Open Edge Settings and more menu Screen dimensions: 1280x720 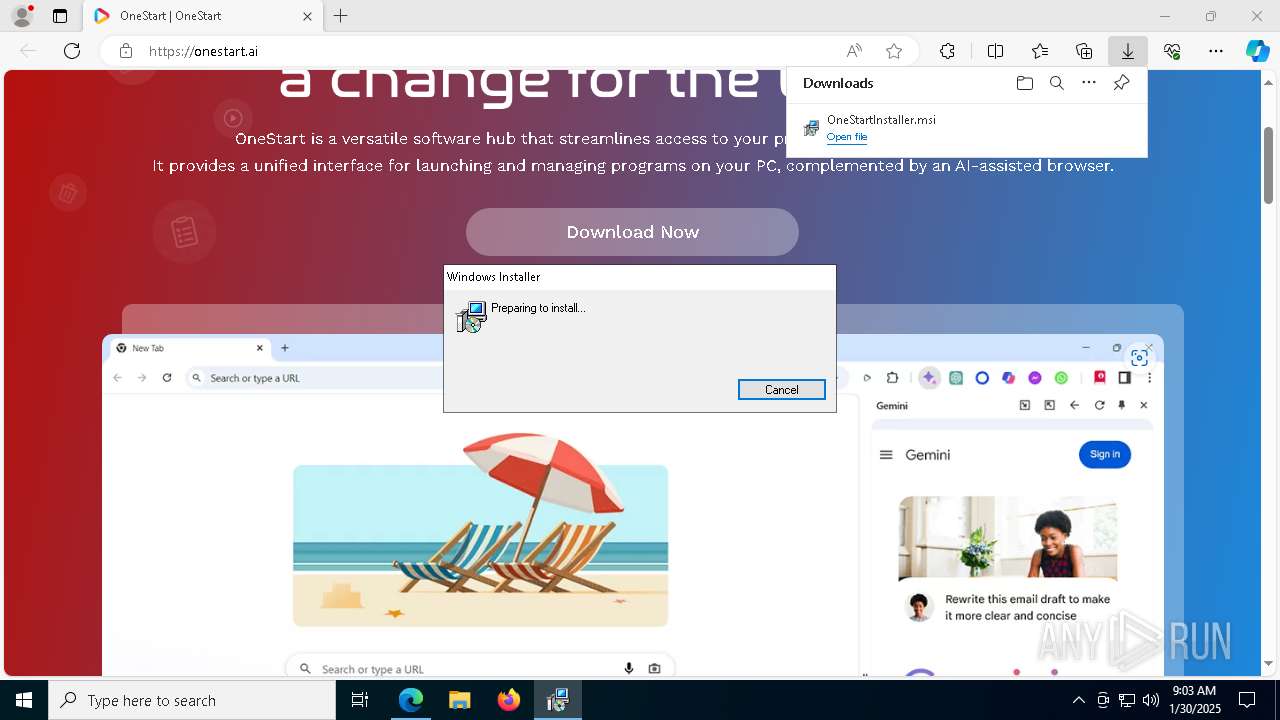coord(1216,51)
